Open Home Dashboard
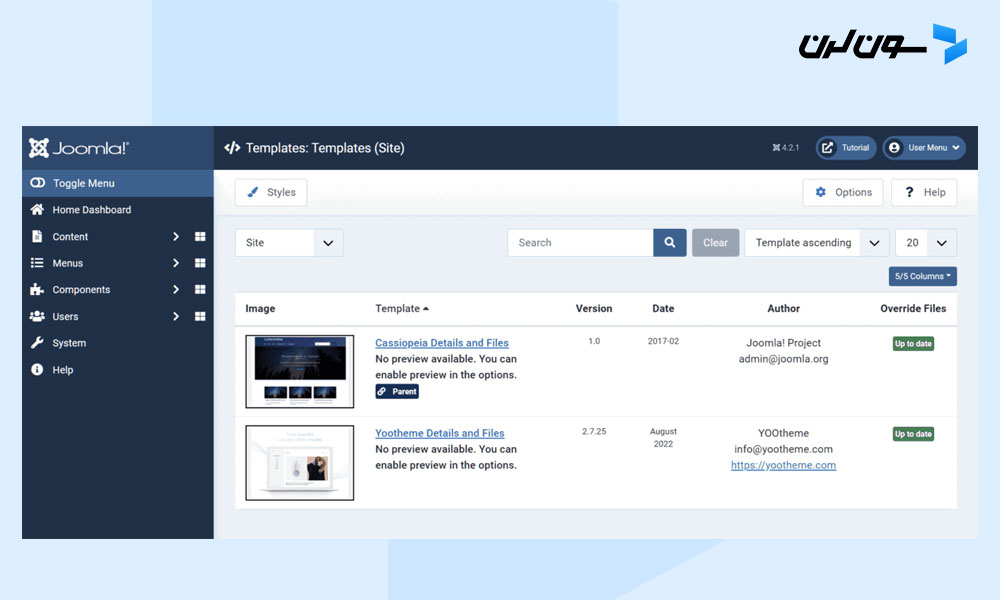 click(x=91, y=210)
